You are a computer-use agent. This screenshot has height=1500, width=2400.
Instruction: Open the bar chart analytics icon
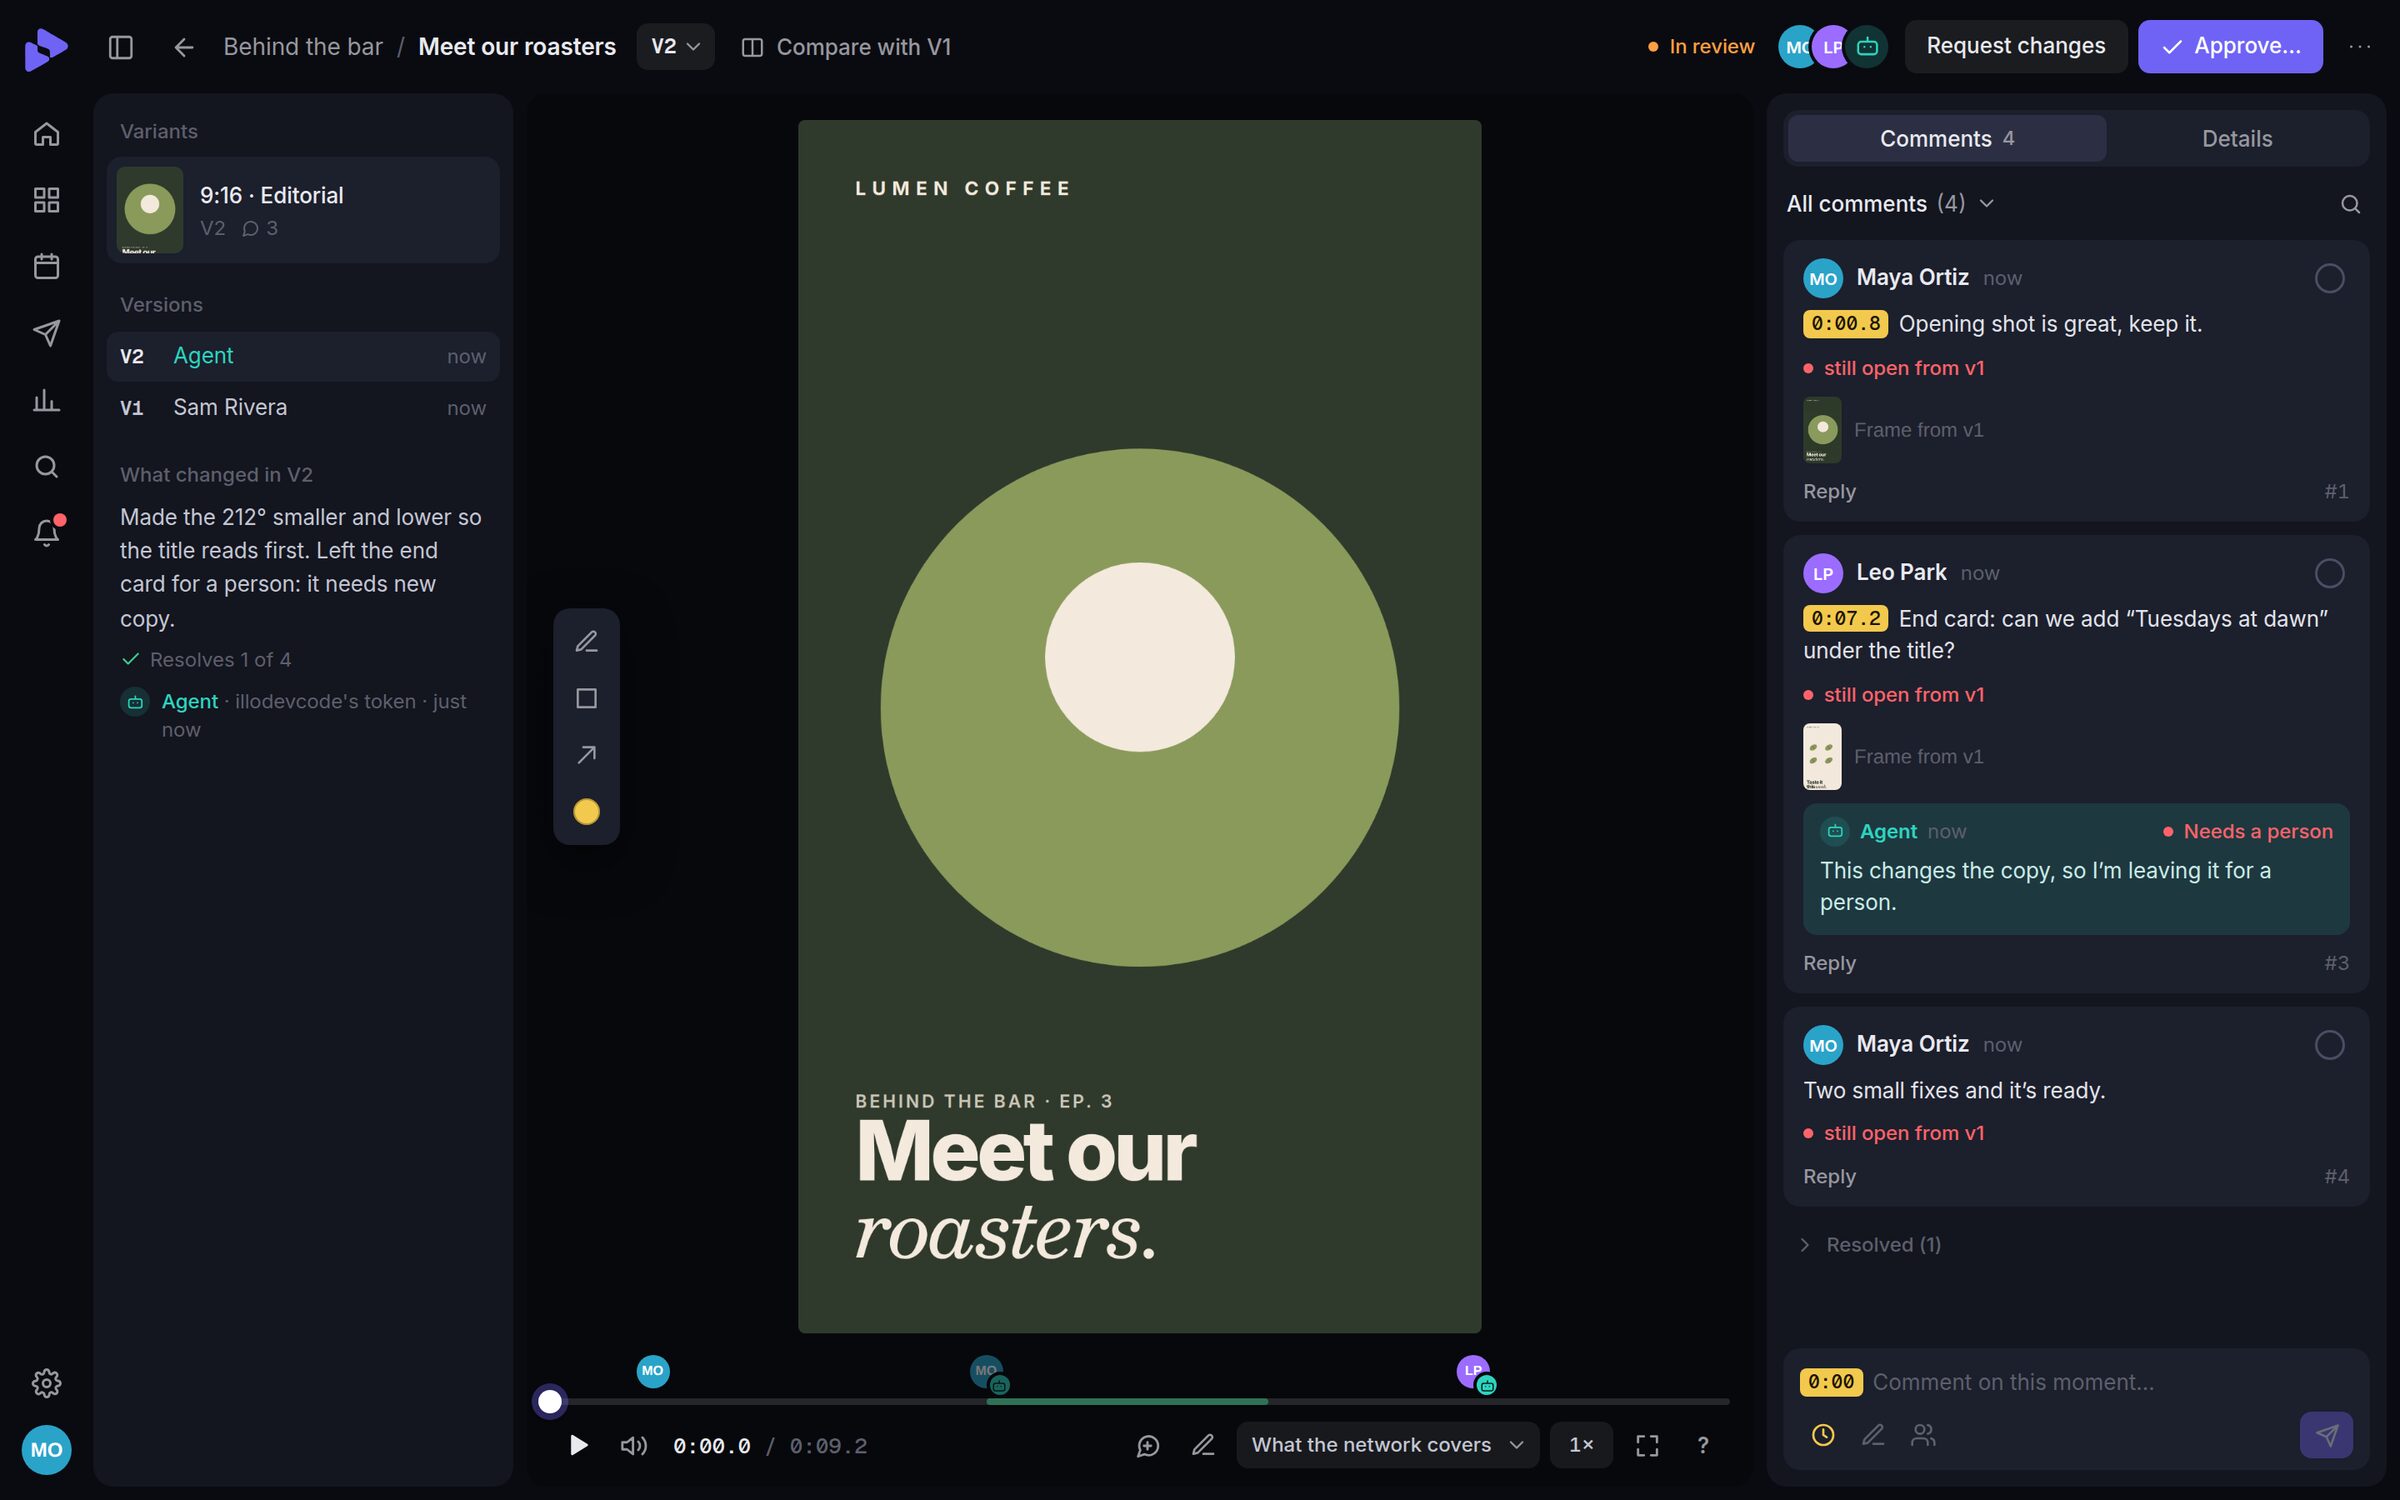click(x=46, y=400)
